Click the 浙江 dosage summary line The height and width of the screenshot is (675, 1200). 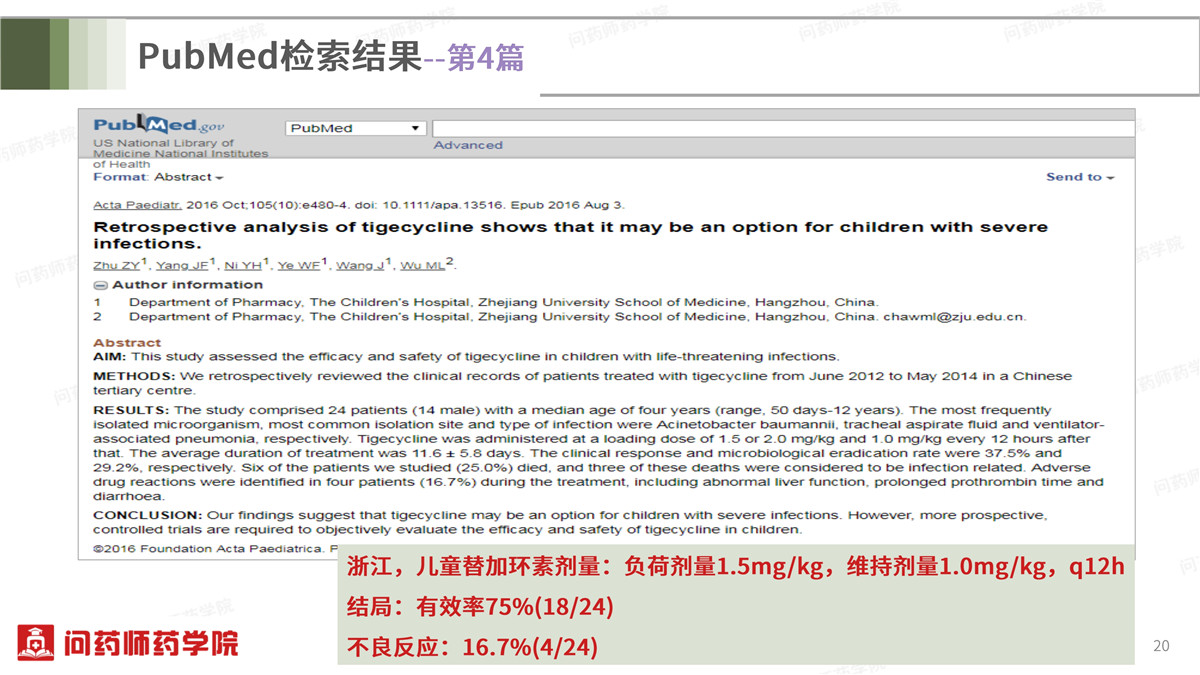coord(735,567)
